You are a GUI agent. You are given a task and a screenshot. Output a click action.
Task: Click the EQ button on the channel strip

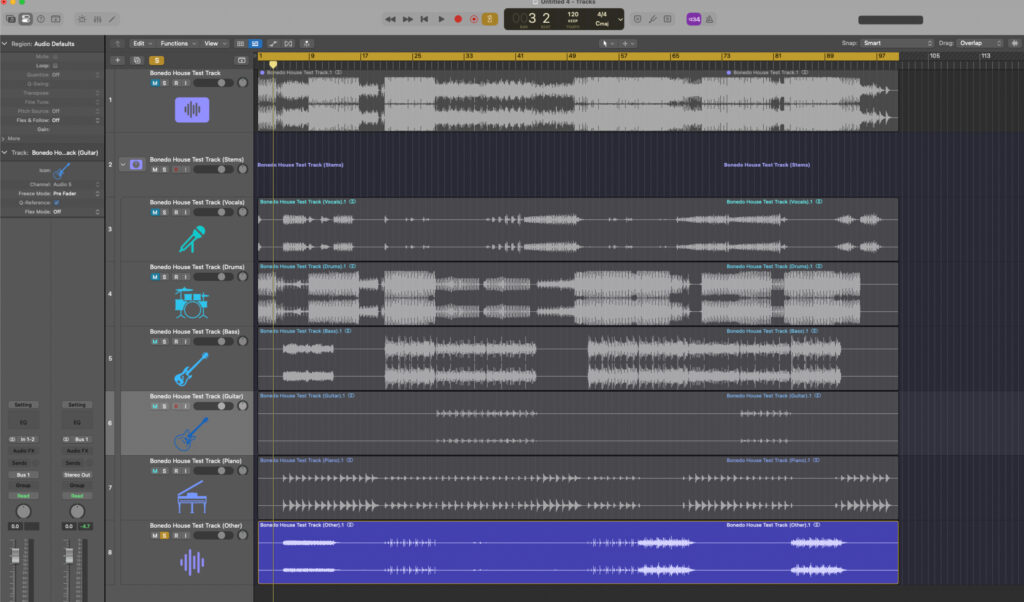point(24,421)
